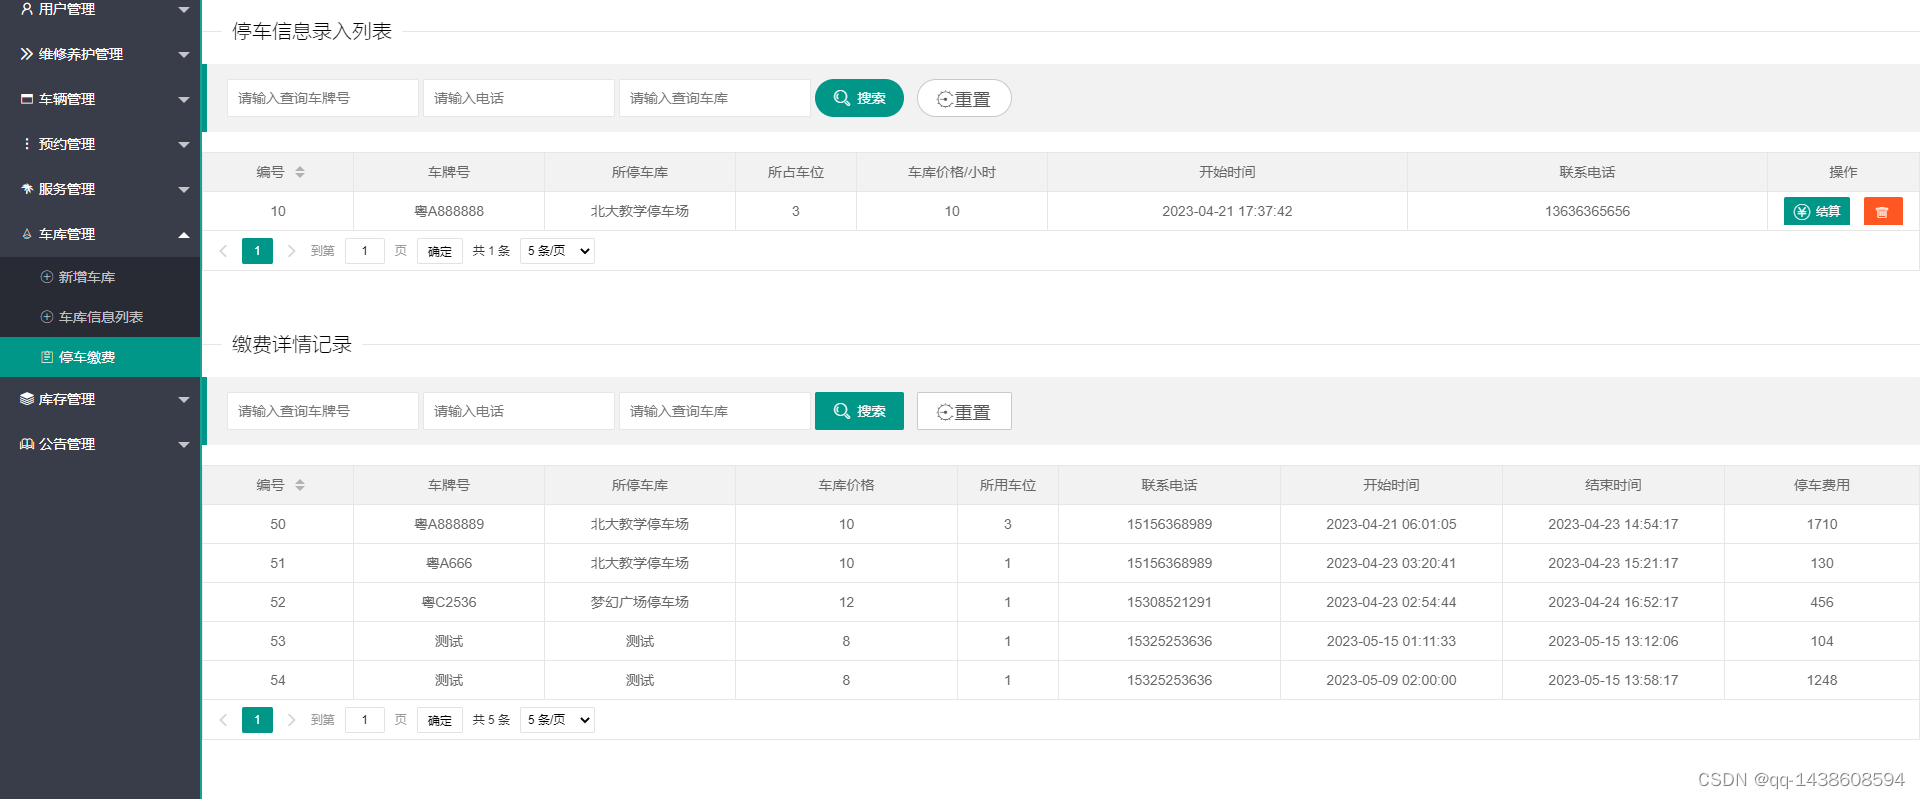The width and height of the screenshot is (1920, 799).
Task: Expand the 用户管理 dropdown arrow
Action: pos(184,10)
